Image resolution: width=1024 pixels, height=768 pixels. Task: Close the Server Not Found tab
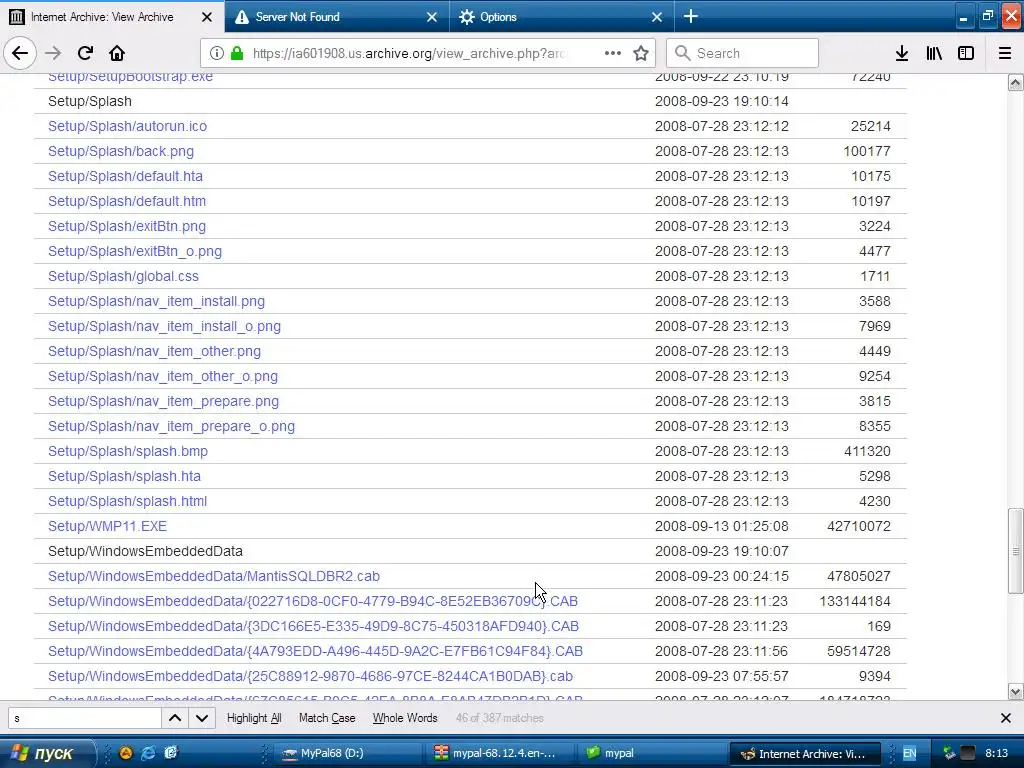(432, 17)
